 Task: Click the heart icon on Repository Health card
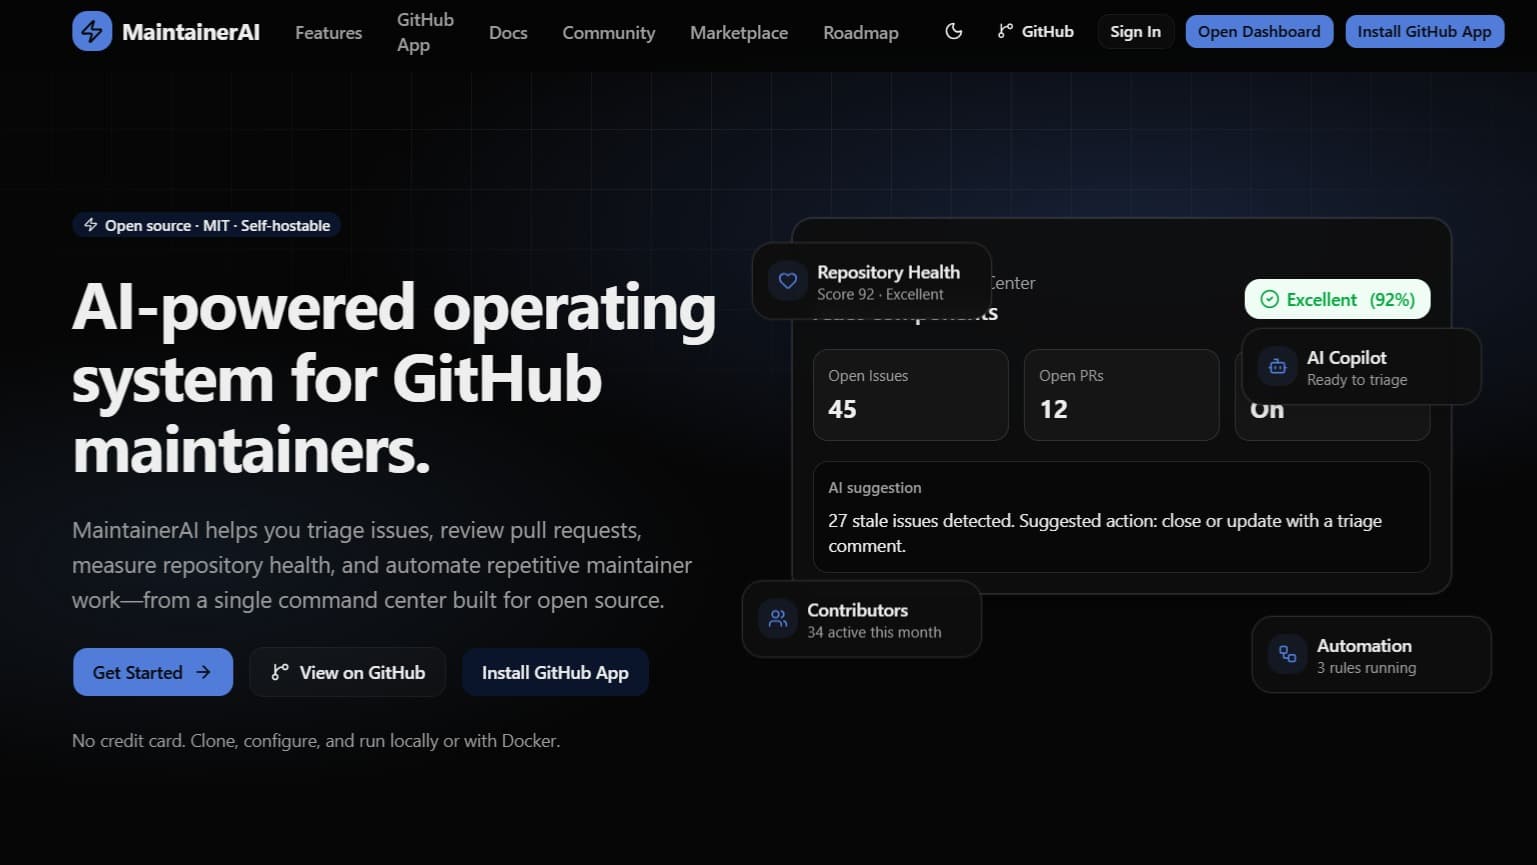[788, 281]
